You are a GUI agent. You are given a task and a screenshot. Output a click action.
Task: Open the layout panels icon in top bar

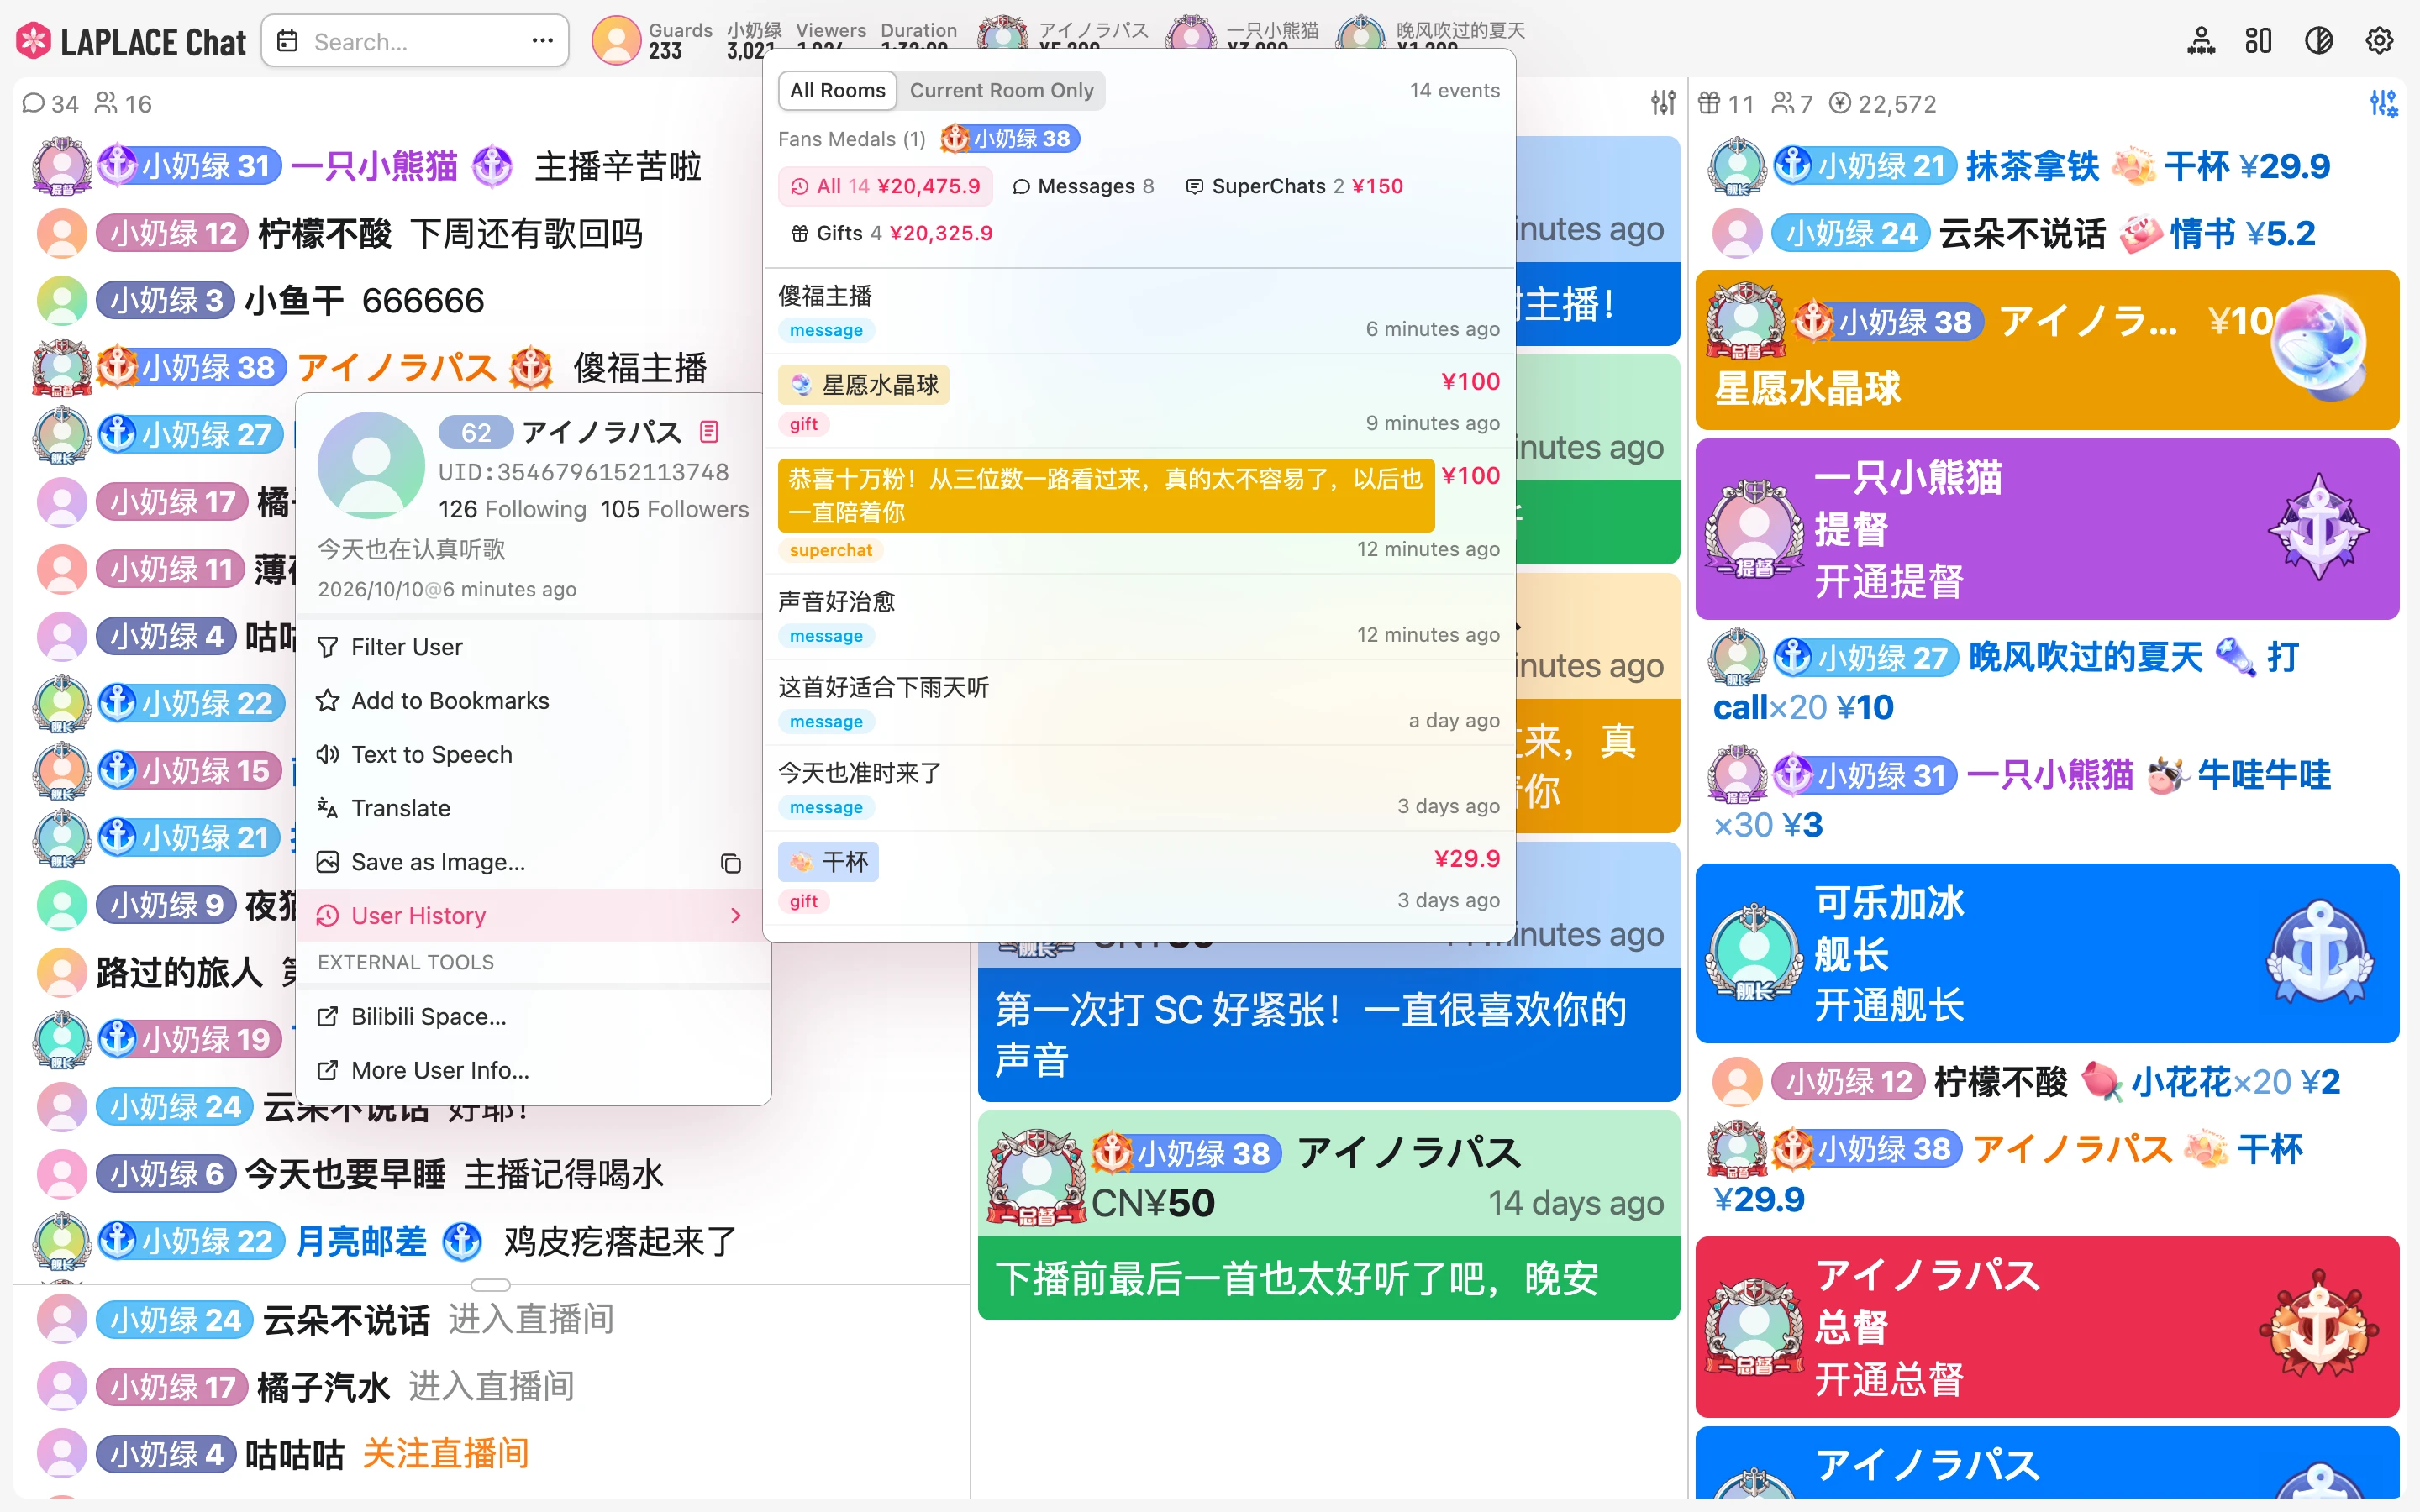coord(2258,41)
